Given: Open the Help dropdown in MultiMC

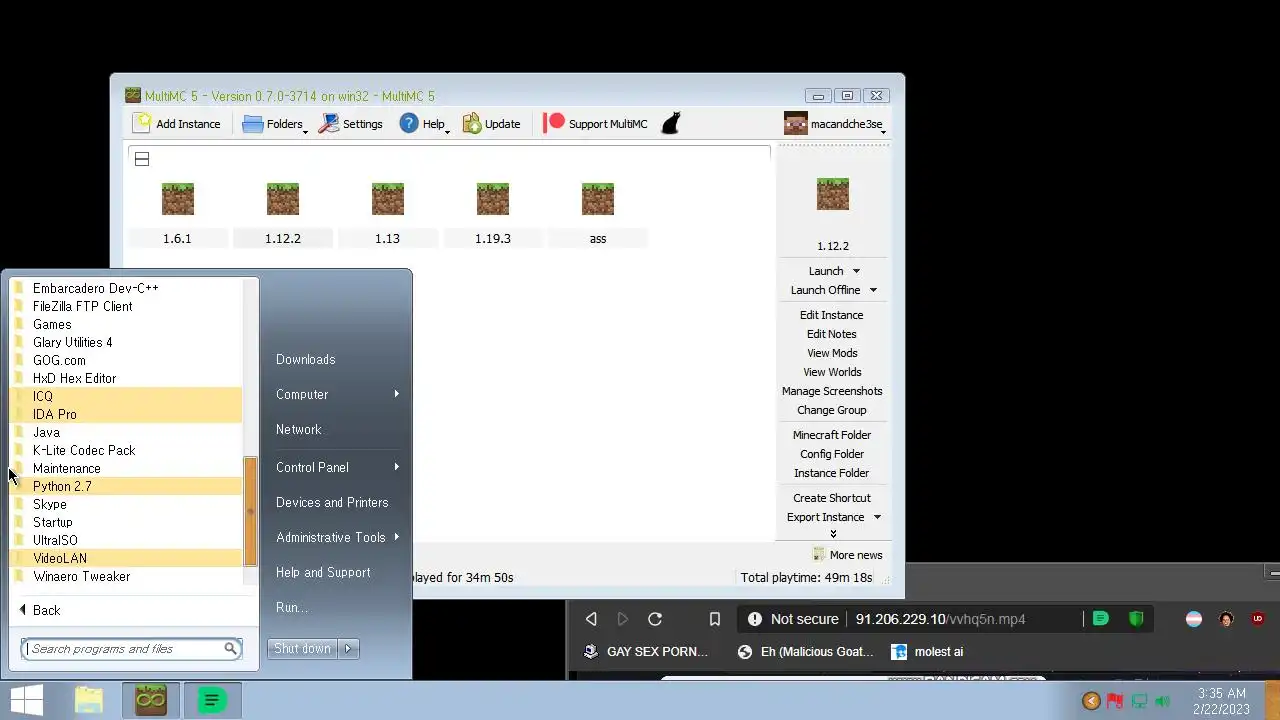Looking at the screenshot, I should (424, 124).
